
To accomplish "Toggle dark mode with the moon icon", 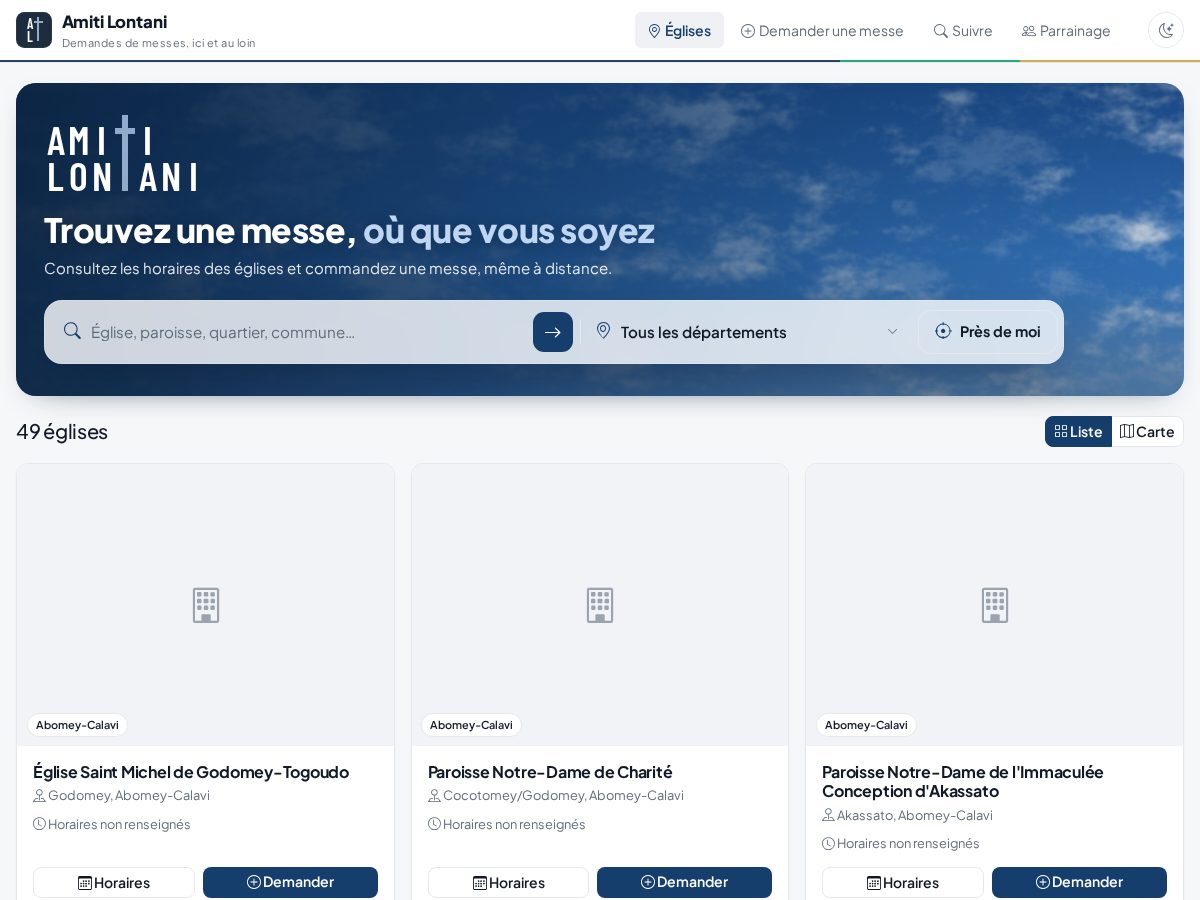I will (1166, 30).
